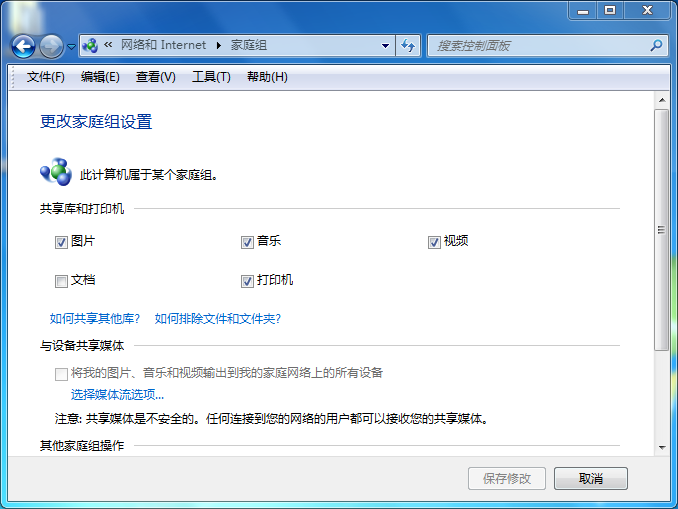Enable the 文档 sharing checkbox

pos(62,281)
